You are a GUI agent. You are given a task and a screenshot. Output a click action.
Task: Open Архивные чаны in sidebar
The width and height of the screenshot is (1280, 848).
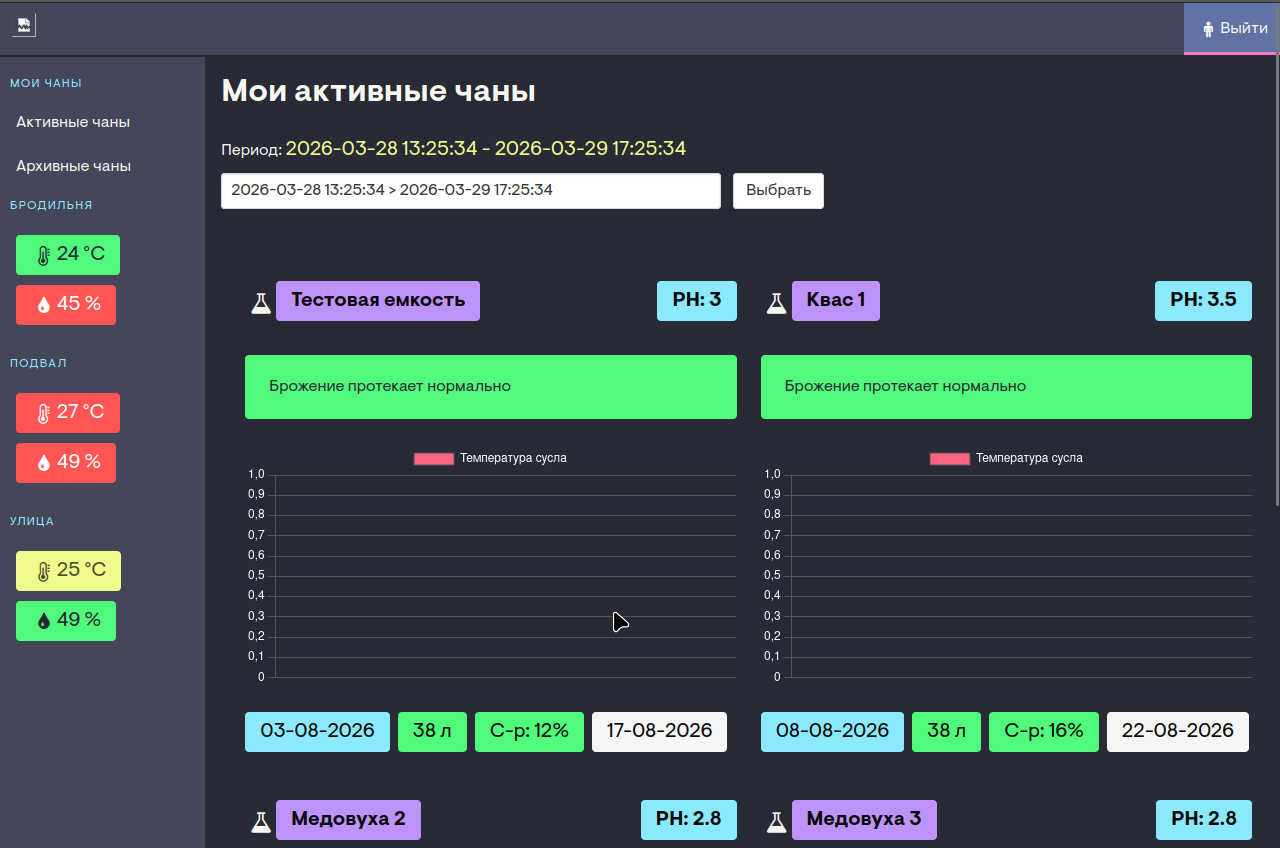tap(73, 166)
